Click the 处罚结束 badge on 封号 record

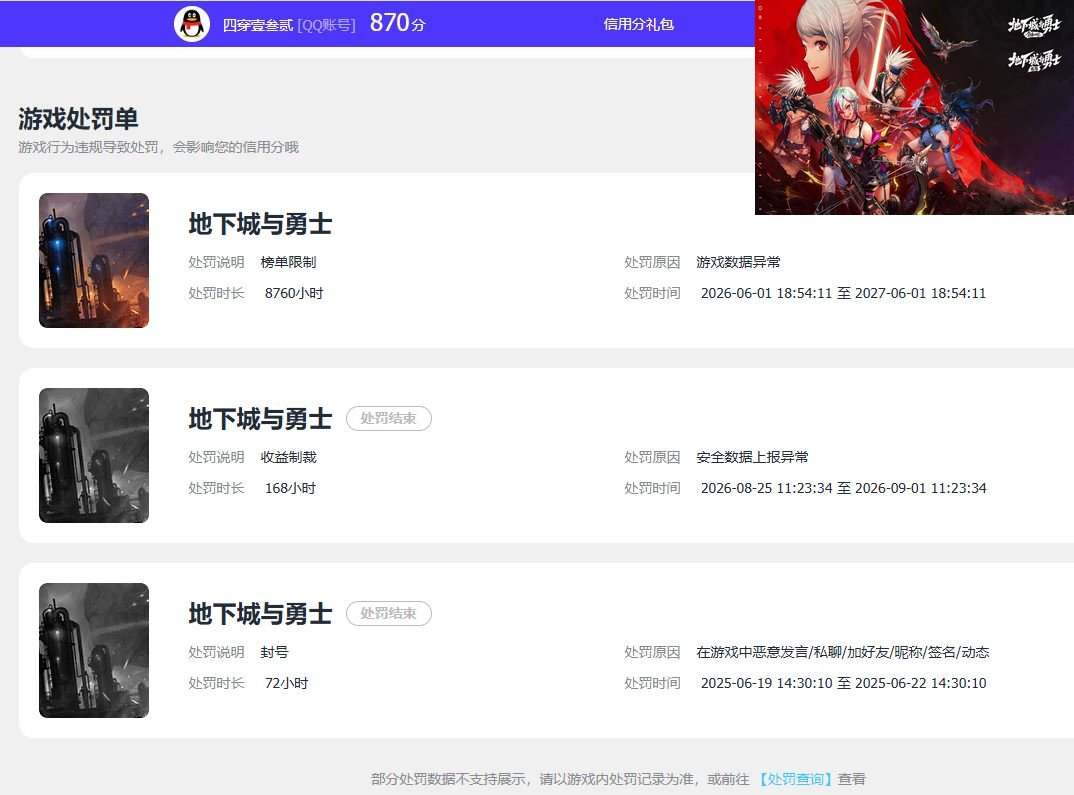388,614
